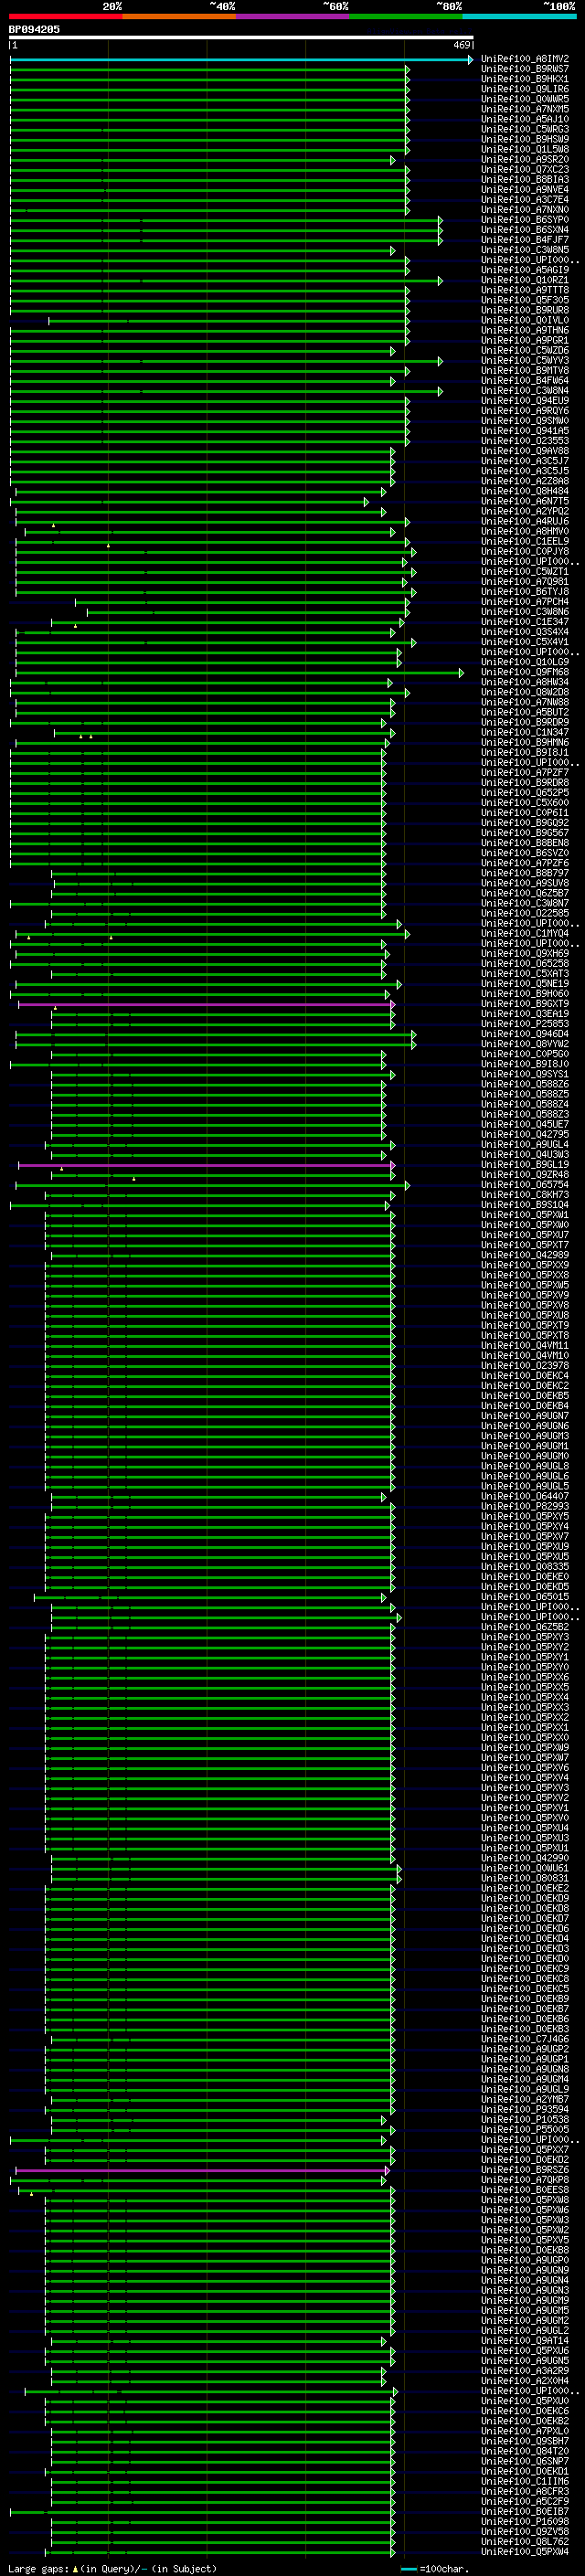Click label UniRef100_B8BEN8
The image size is (585, 2576).
[x=525, y=843]
